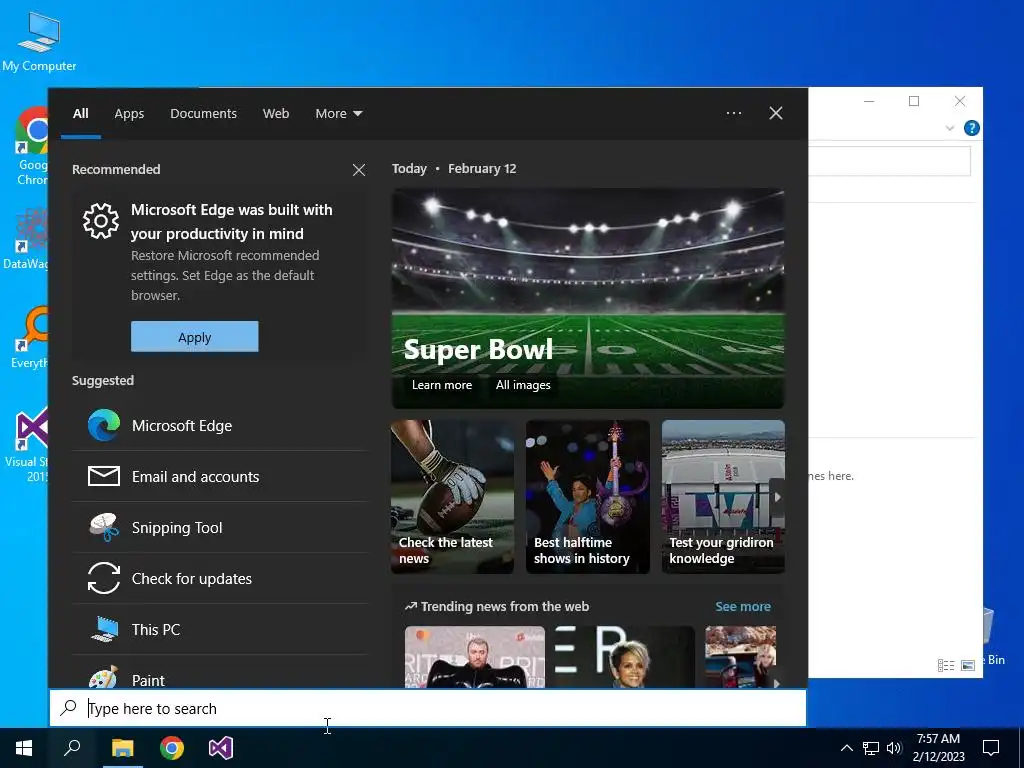Click Learn more on Super Bowl
This screenshot has height=768, width=1024.
click(441, 385)
